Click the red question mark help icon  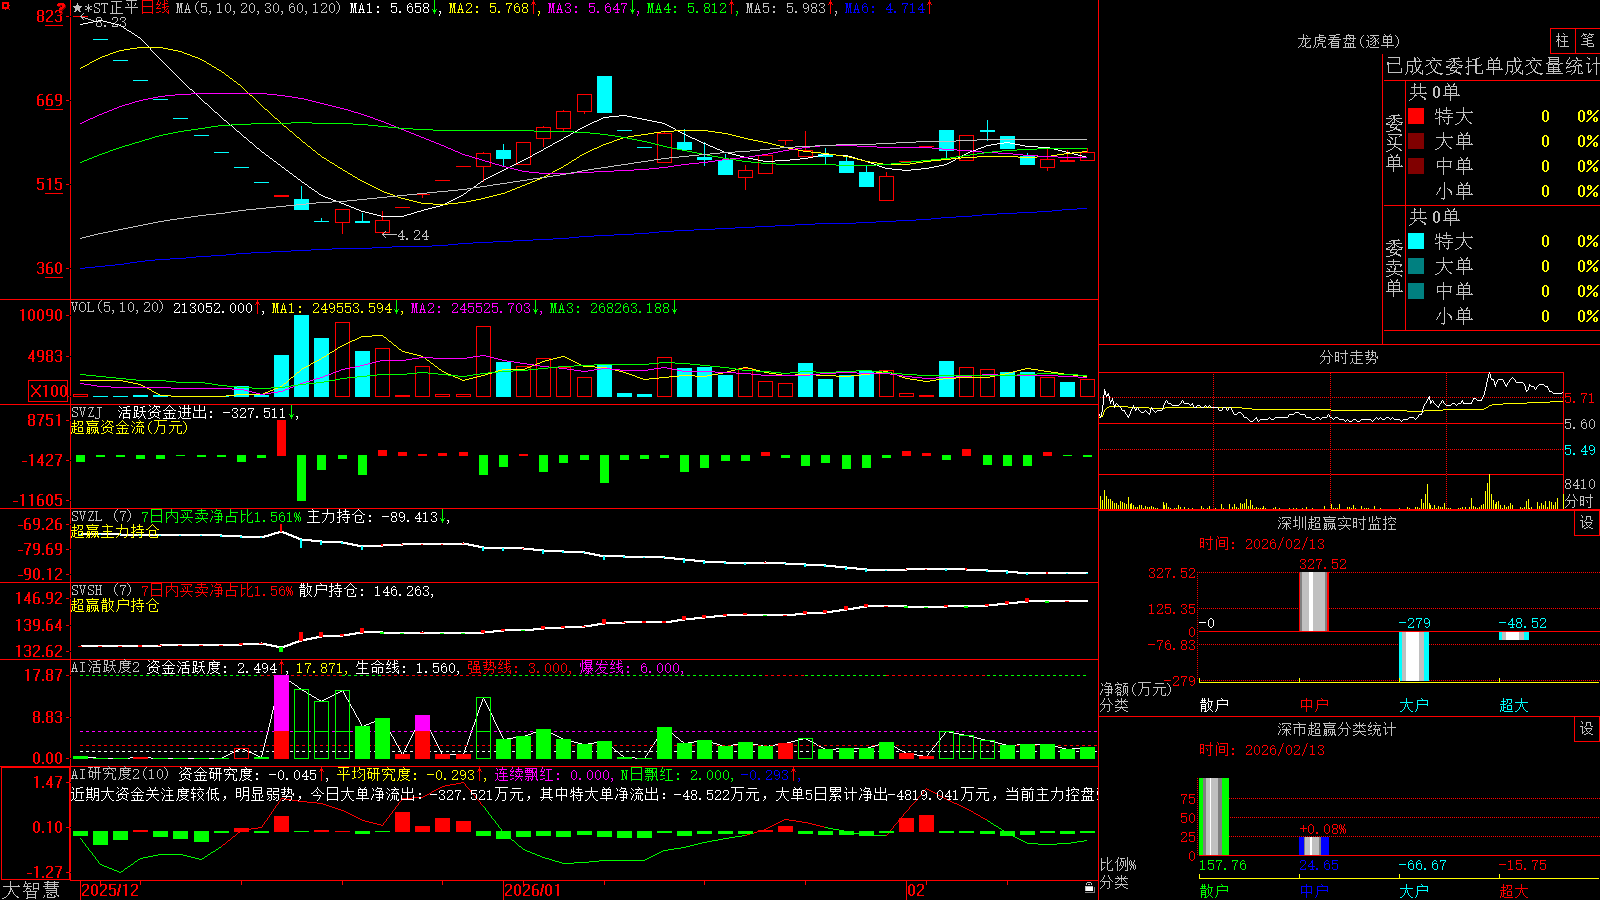[61, 8]
